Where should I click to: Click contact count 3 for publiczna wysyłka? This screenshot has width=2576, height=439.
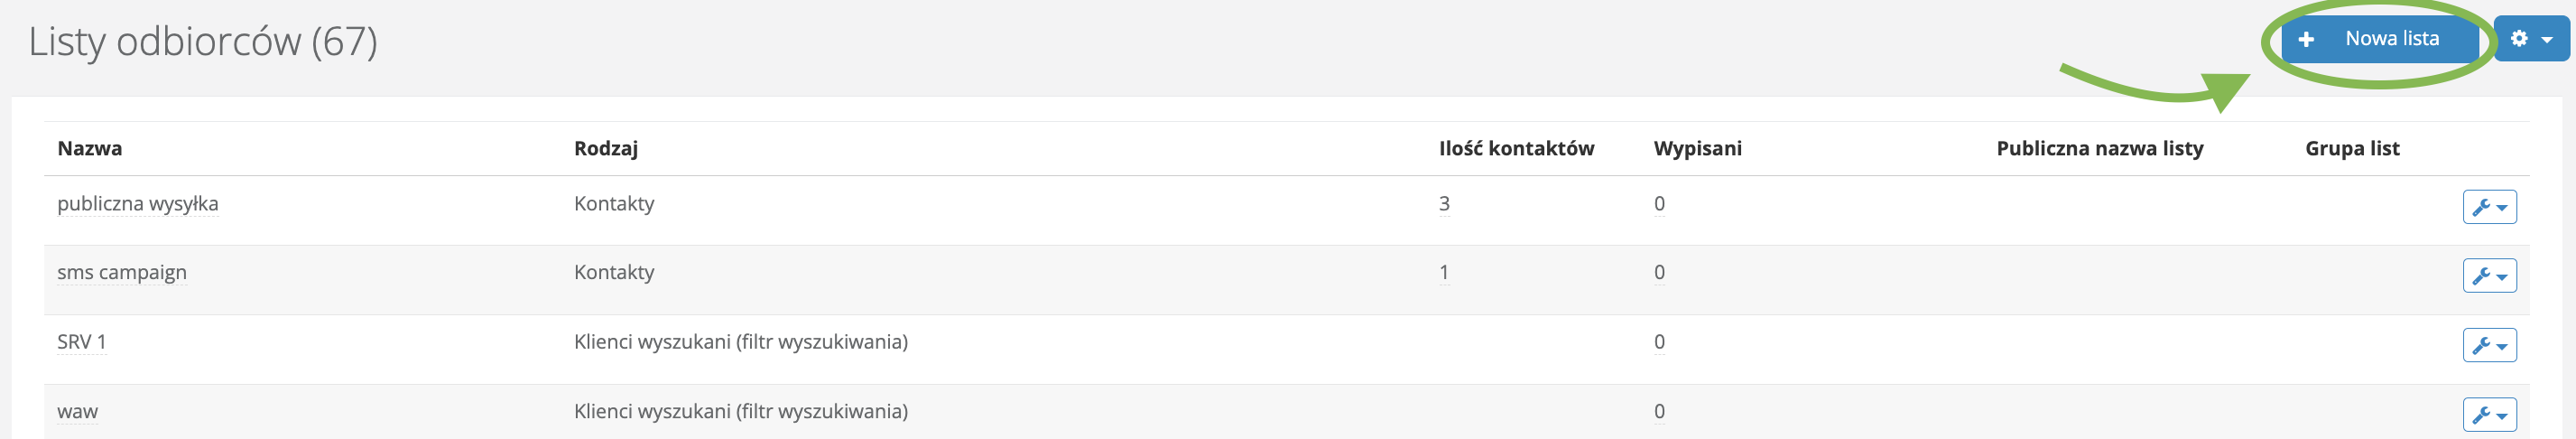pyautogui.click(x=1444, y=204)
